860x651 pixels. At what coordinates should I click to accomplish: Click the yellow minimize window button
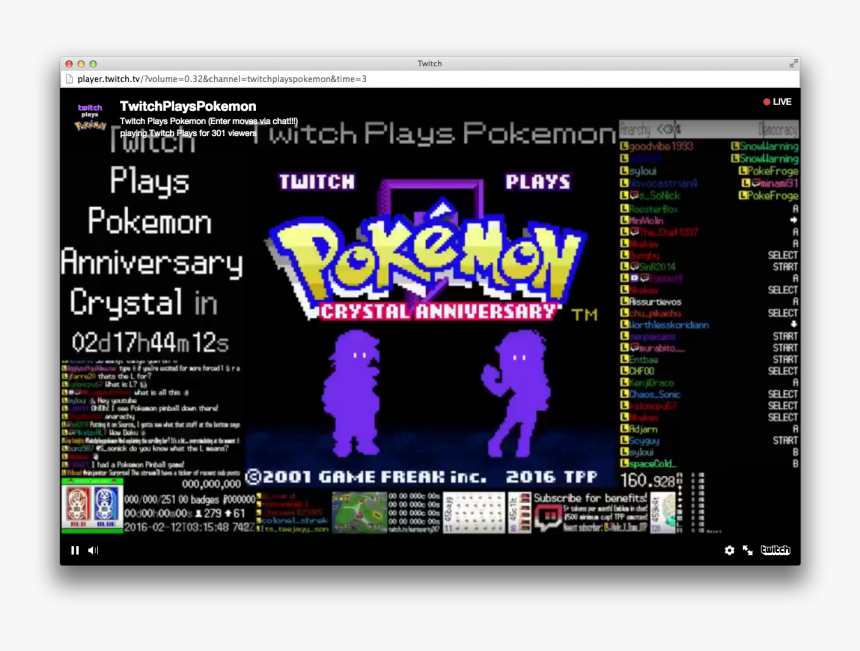(x=81, y=64)
